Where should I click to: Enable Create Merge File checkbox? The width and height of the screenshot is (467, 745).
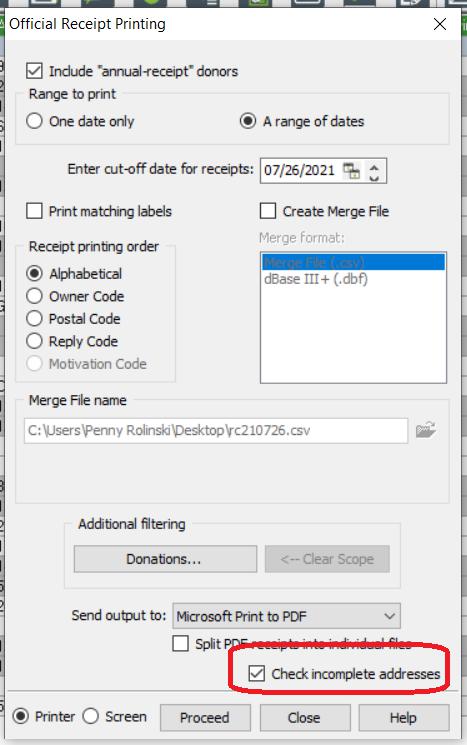pos(268,211)
